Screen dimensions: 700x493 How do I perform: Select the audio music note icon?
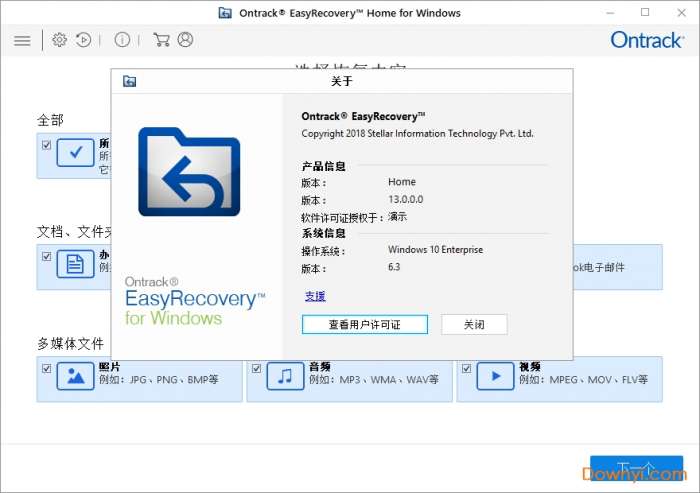(285, 376)
